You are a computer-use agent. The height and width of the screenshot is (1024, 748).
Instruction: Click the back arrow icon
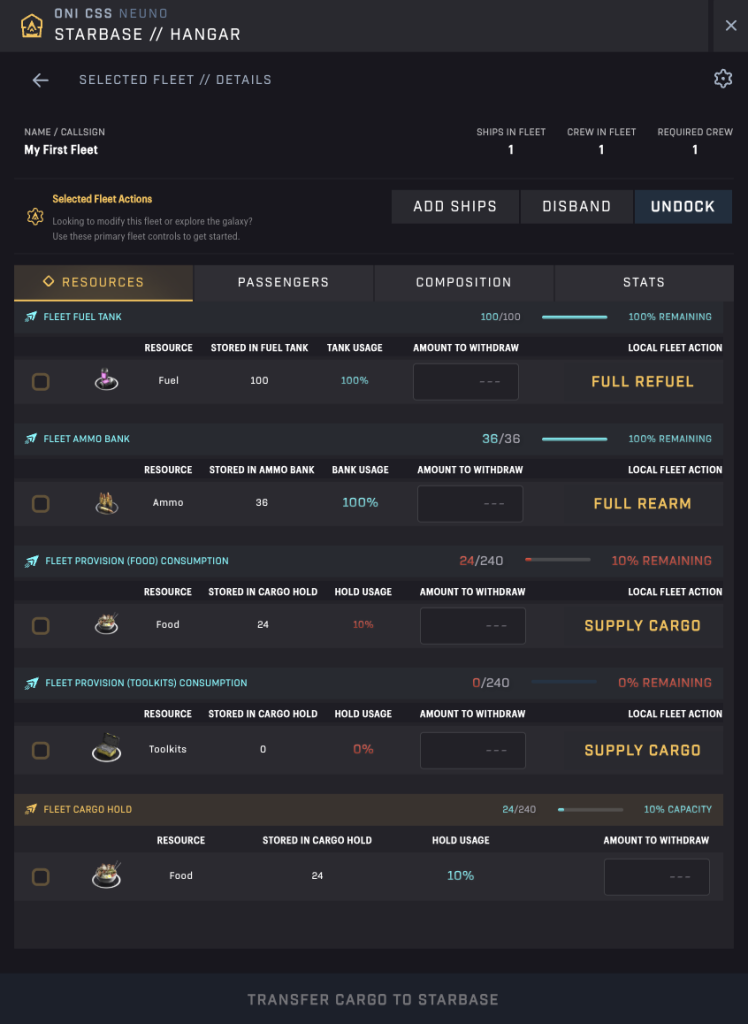(40, 80)
